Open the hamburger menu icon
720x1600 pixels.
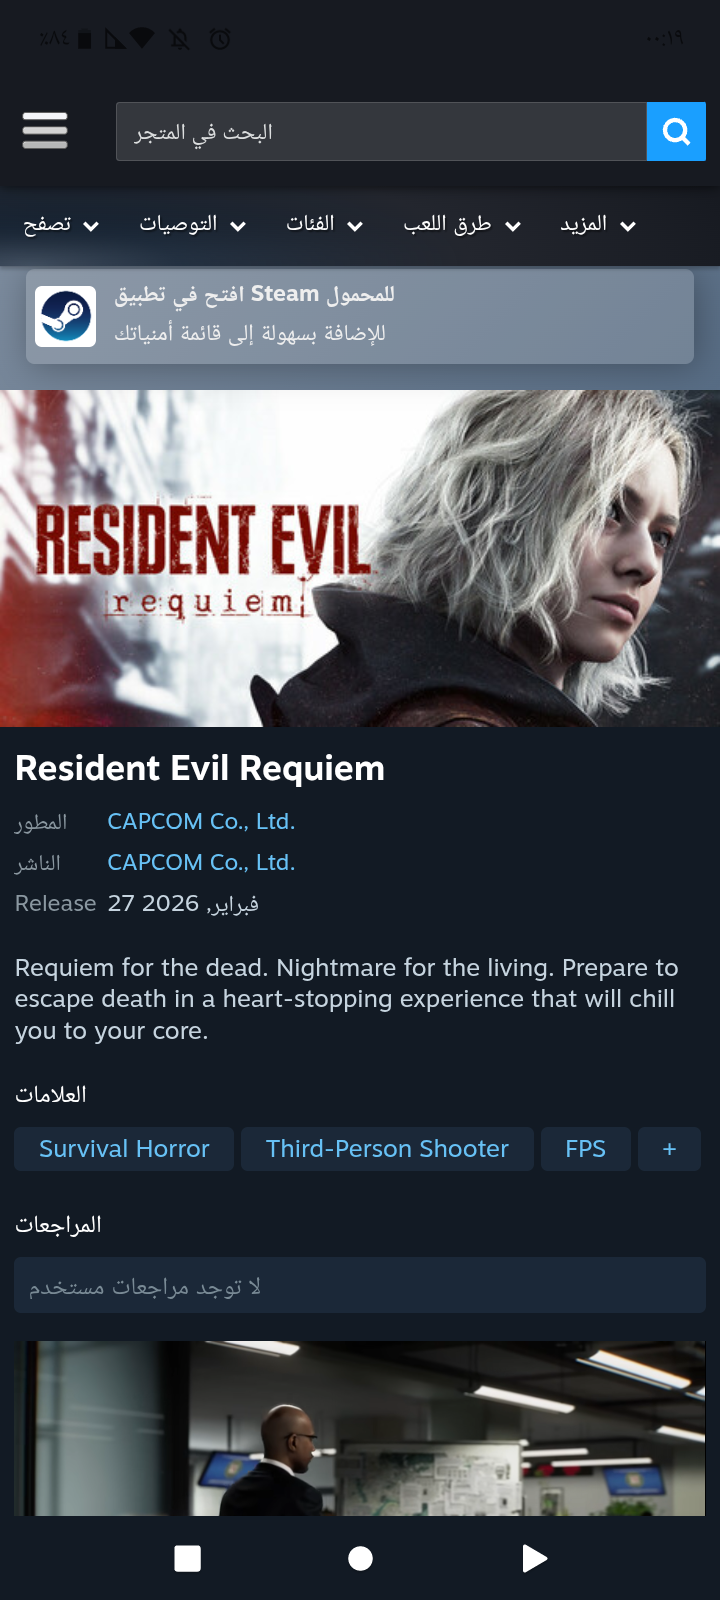(45, 131)
